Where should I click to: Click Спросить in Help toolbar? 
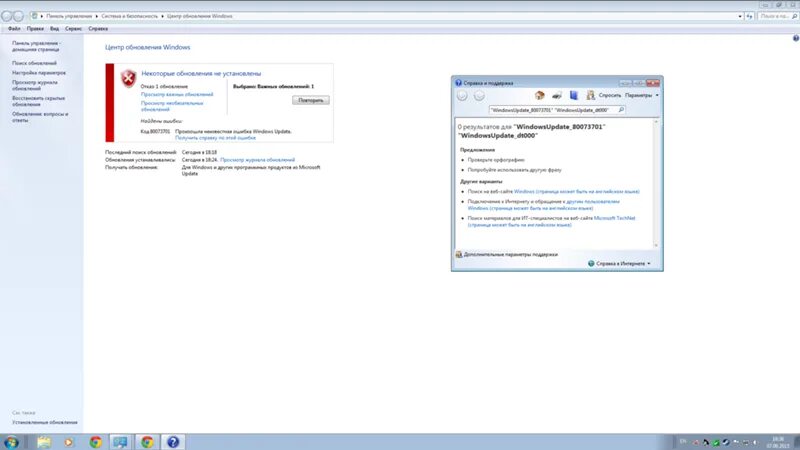click(609, 95)
